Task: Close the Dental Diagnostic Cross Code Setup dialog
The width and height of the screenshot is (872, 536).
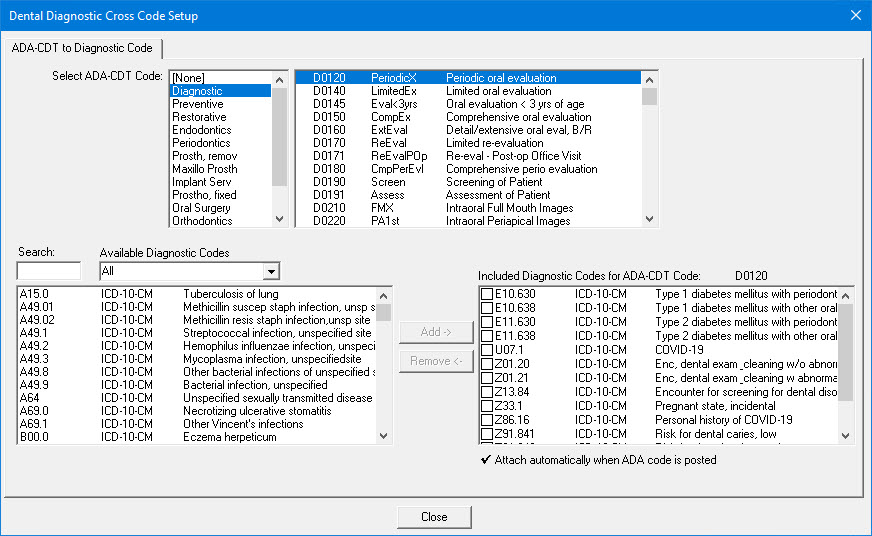Action: point(854,16)
